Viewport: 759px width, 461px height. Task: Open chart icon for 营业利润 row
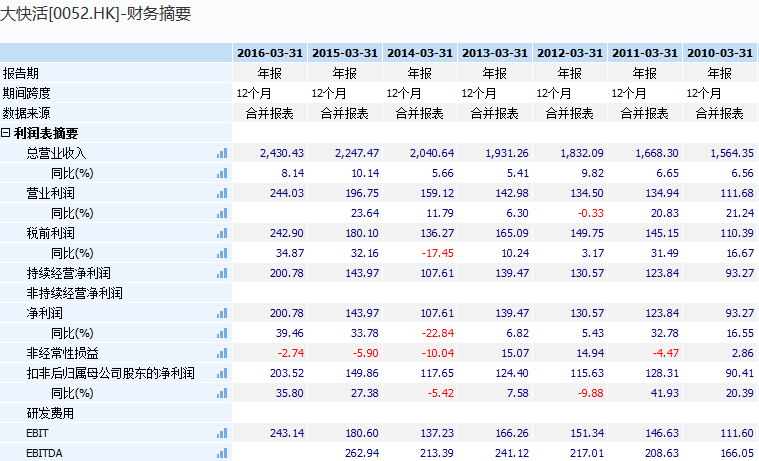pos(222,193)
